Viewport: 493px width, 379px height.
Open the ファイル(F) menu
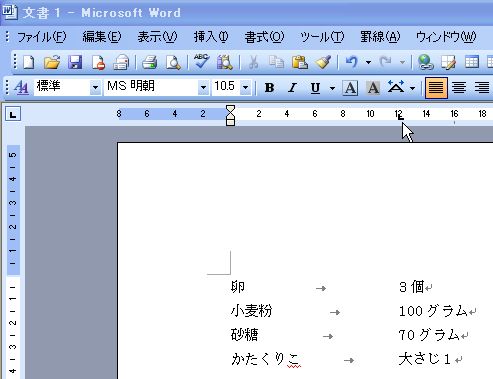(x=41, y=37)
